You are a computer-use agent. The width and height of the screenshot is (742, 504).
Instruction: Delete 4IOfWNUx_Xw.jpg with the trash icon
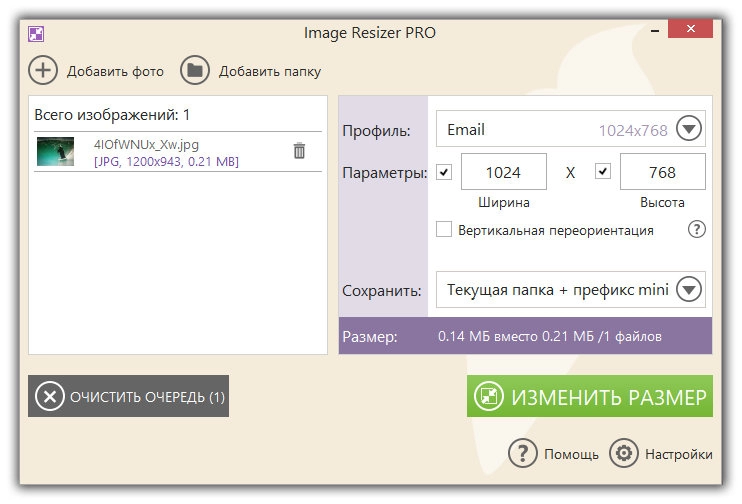click(x=299, y=151)
